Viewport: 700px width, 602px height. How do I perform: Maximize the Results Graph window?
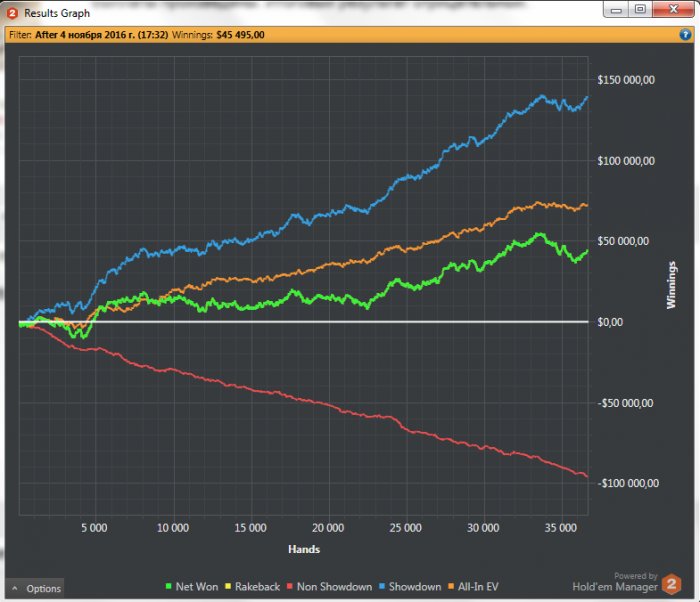pos(640,9)
